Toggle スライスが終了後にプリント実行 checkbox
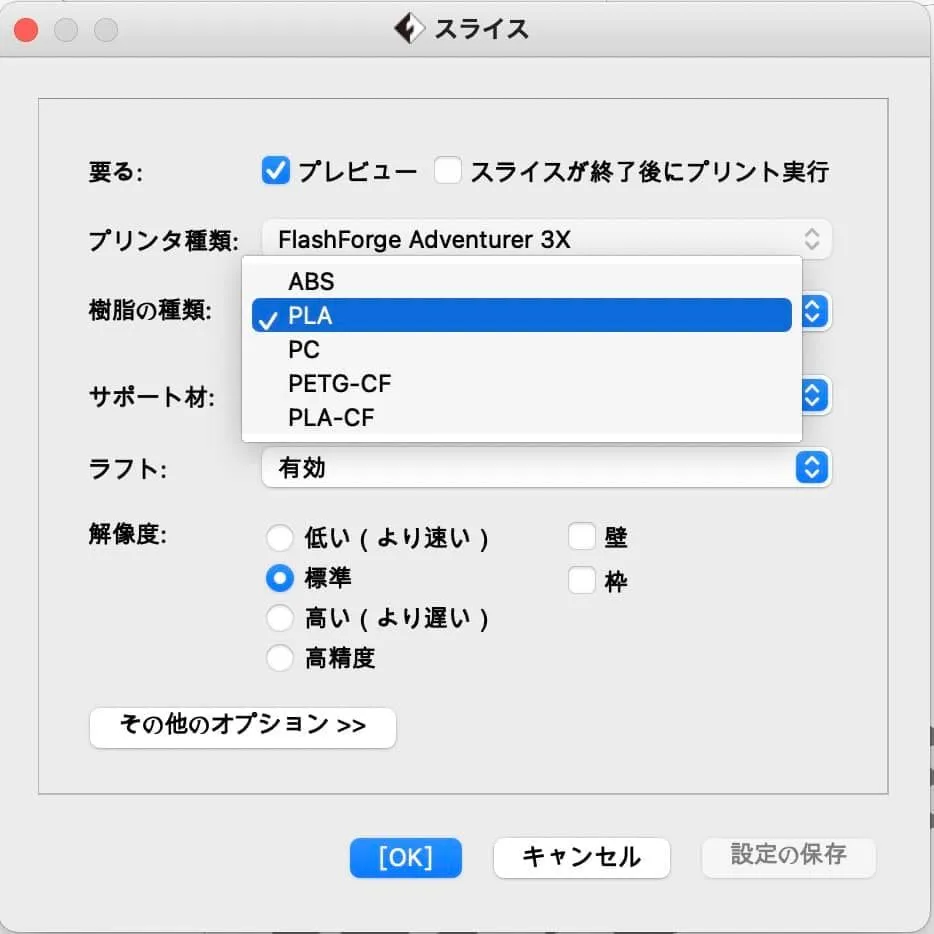Viewport: 934px width, 934px height. 447,171
